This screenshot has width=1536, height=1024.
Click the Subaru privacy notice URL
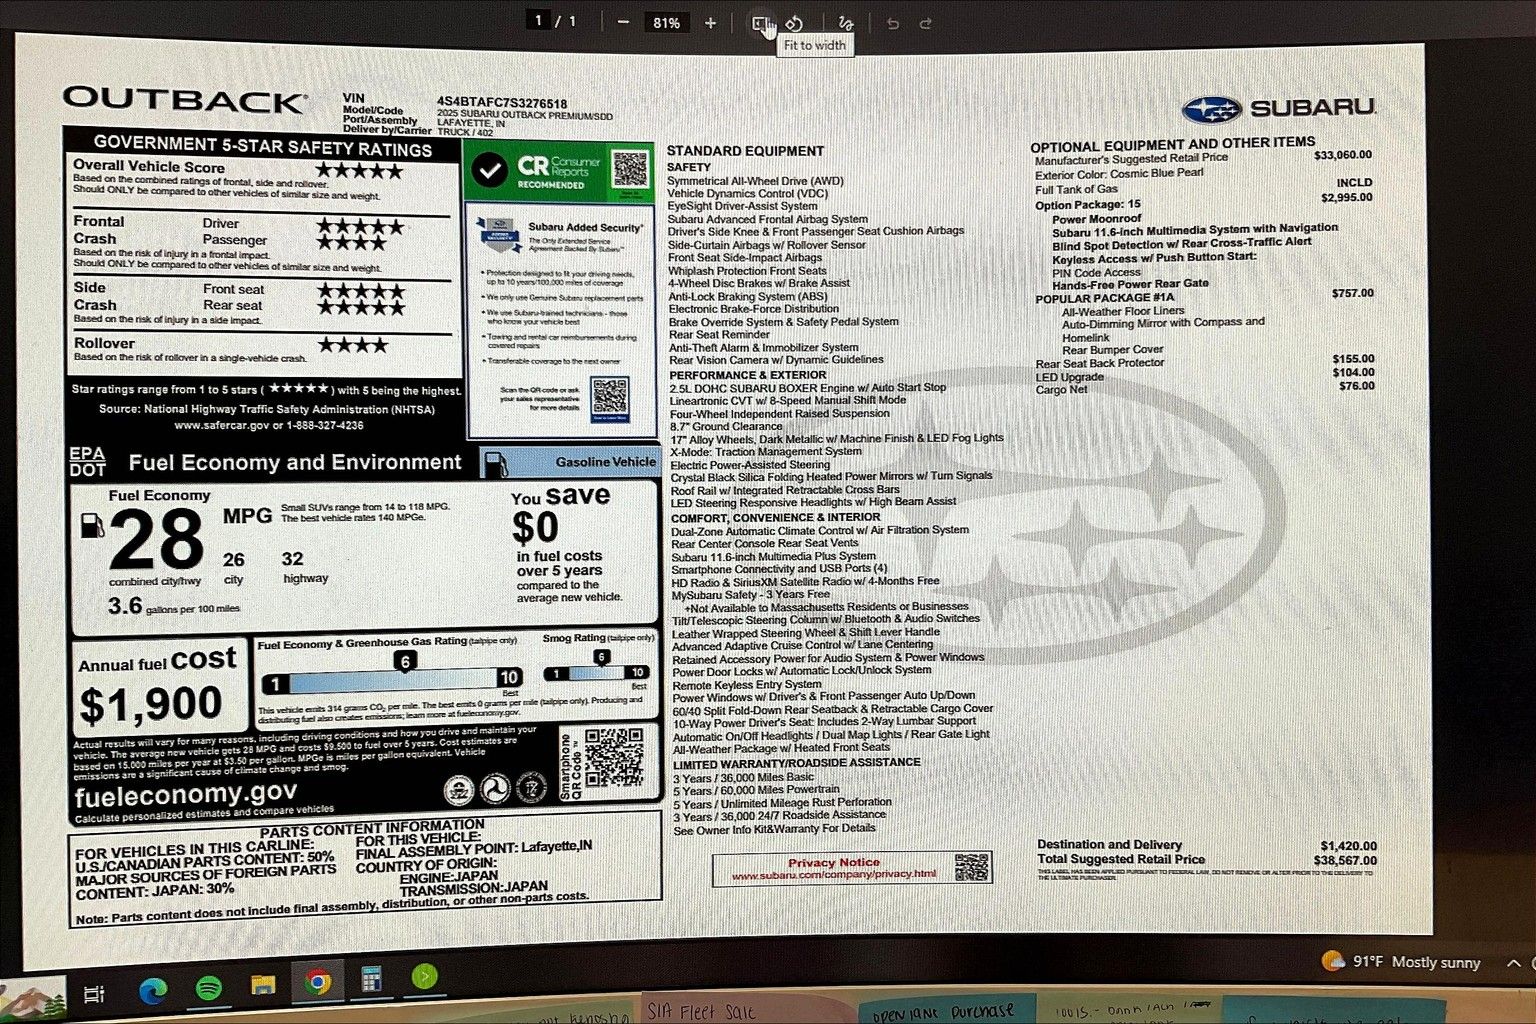pyautogui.click(x=833, y=875)
